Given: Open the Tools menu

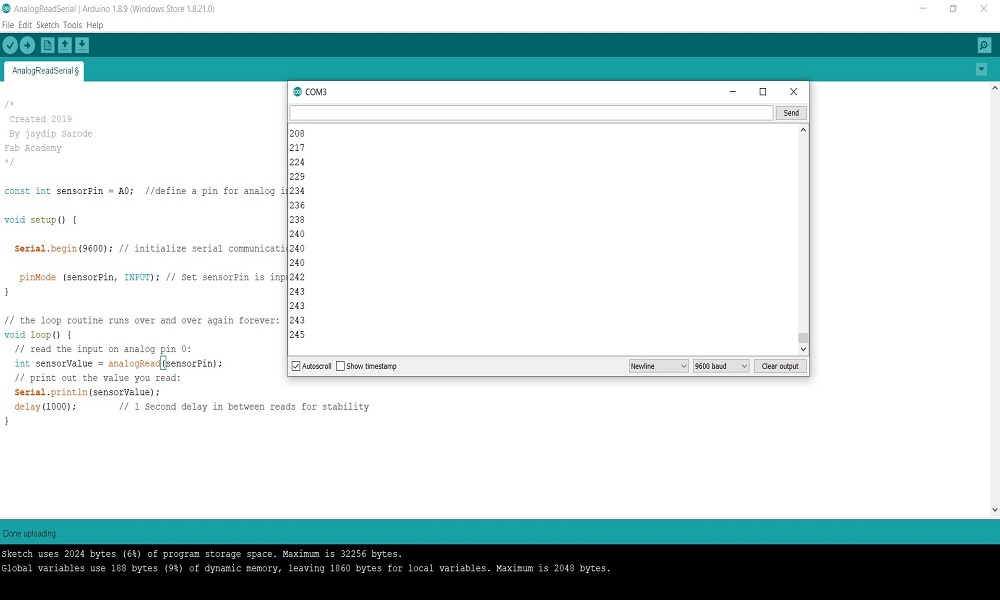Looking at the screenshot, I should tap(72, 25).
